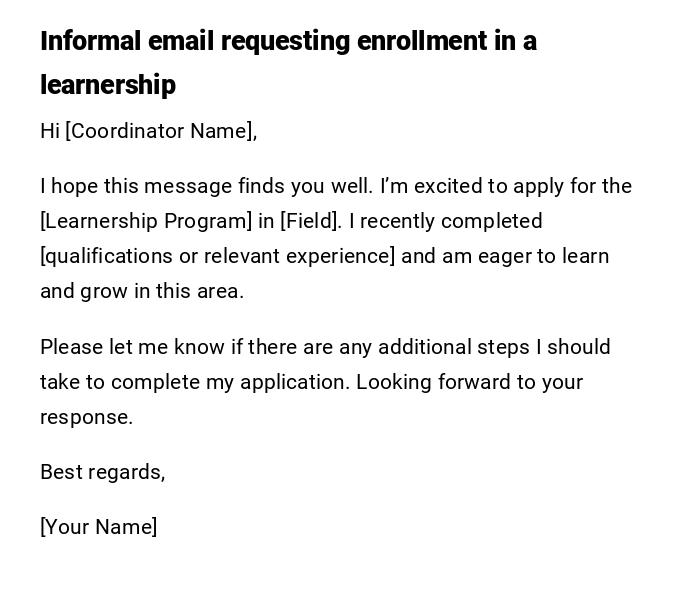The image size is (700, 590).
Task: Select the [Learnership Program] placeholder
Action: pyautogui.click(x=146, y=221)
